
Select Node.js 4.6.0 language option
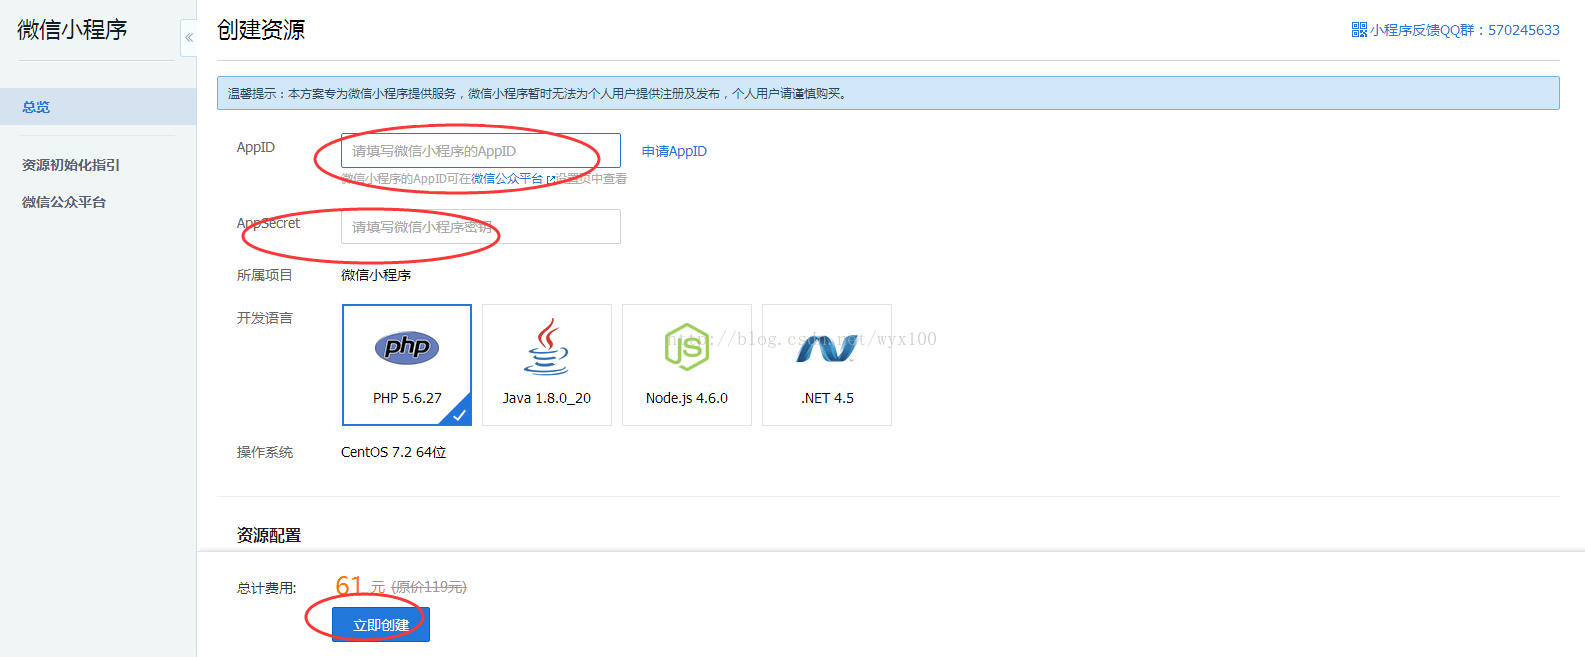point(687,365)
